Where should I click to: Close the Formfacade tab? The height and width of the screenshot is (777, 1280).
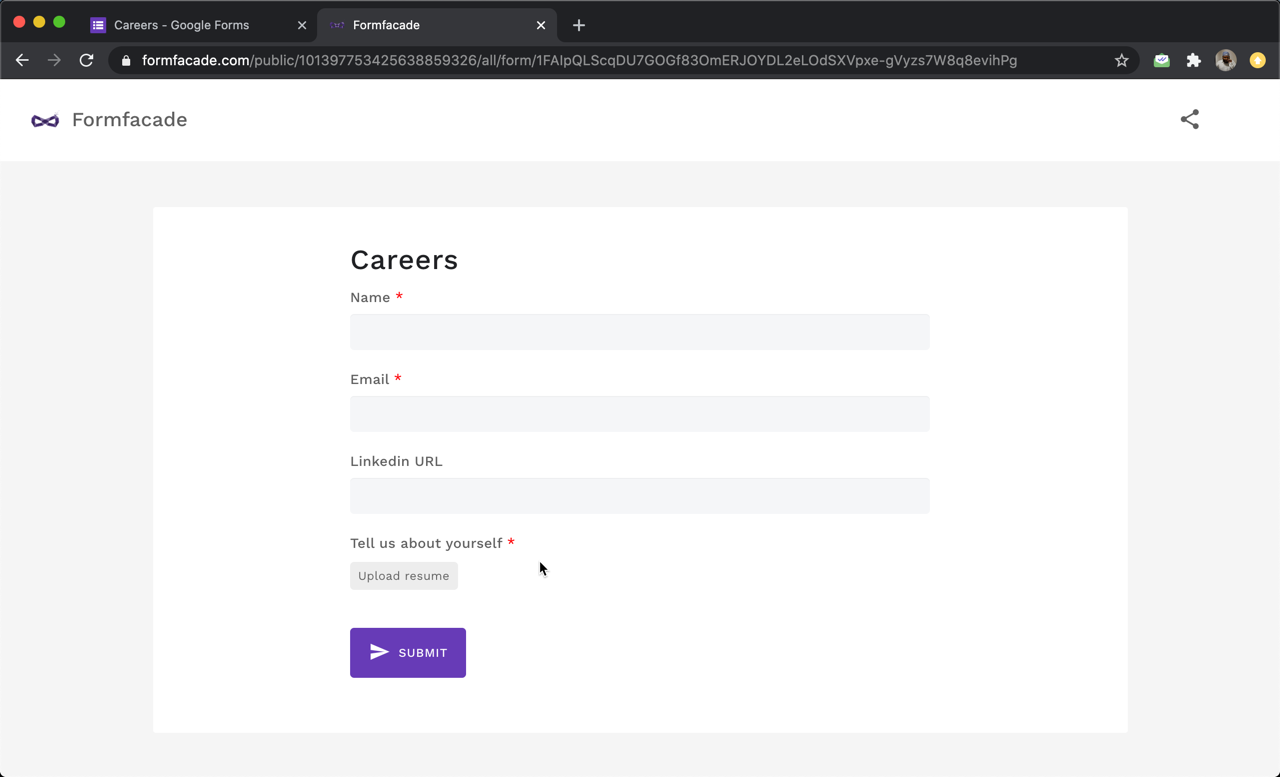(x=541, y=25)
